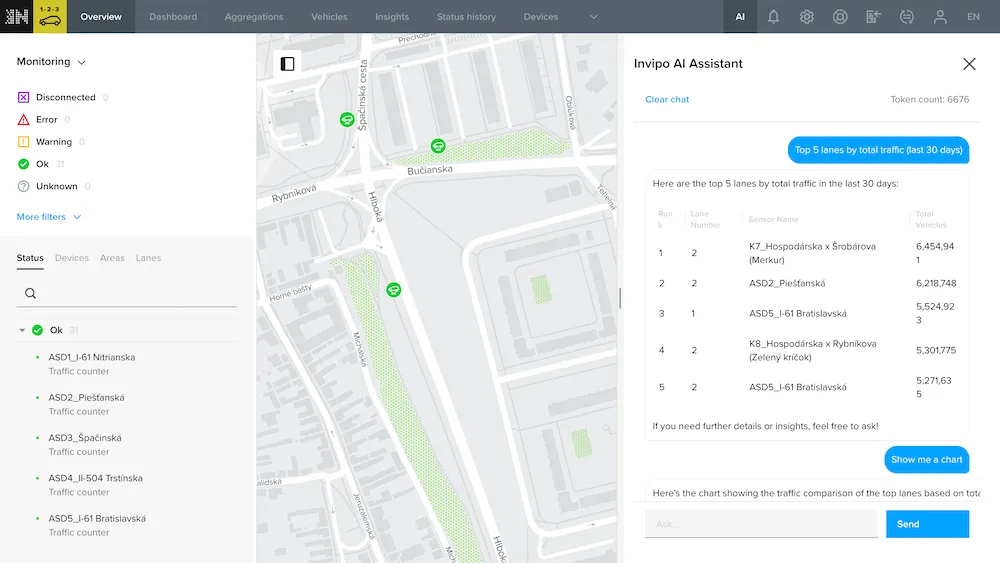Click the 5,301,775 total vehicles value
1000x563 pixels.
(x=936, y=350)
